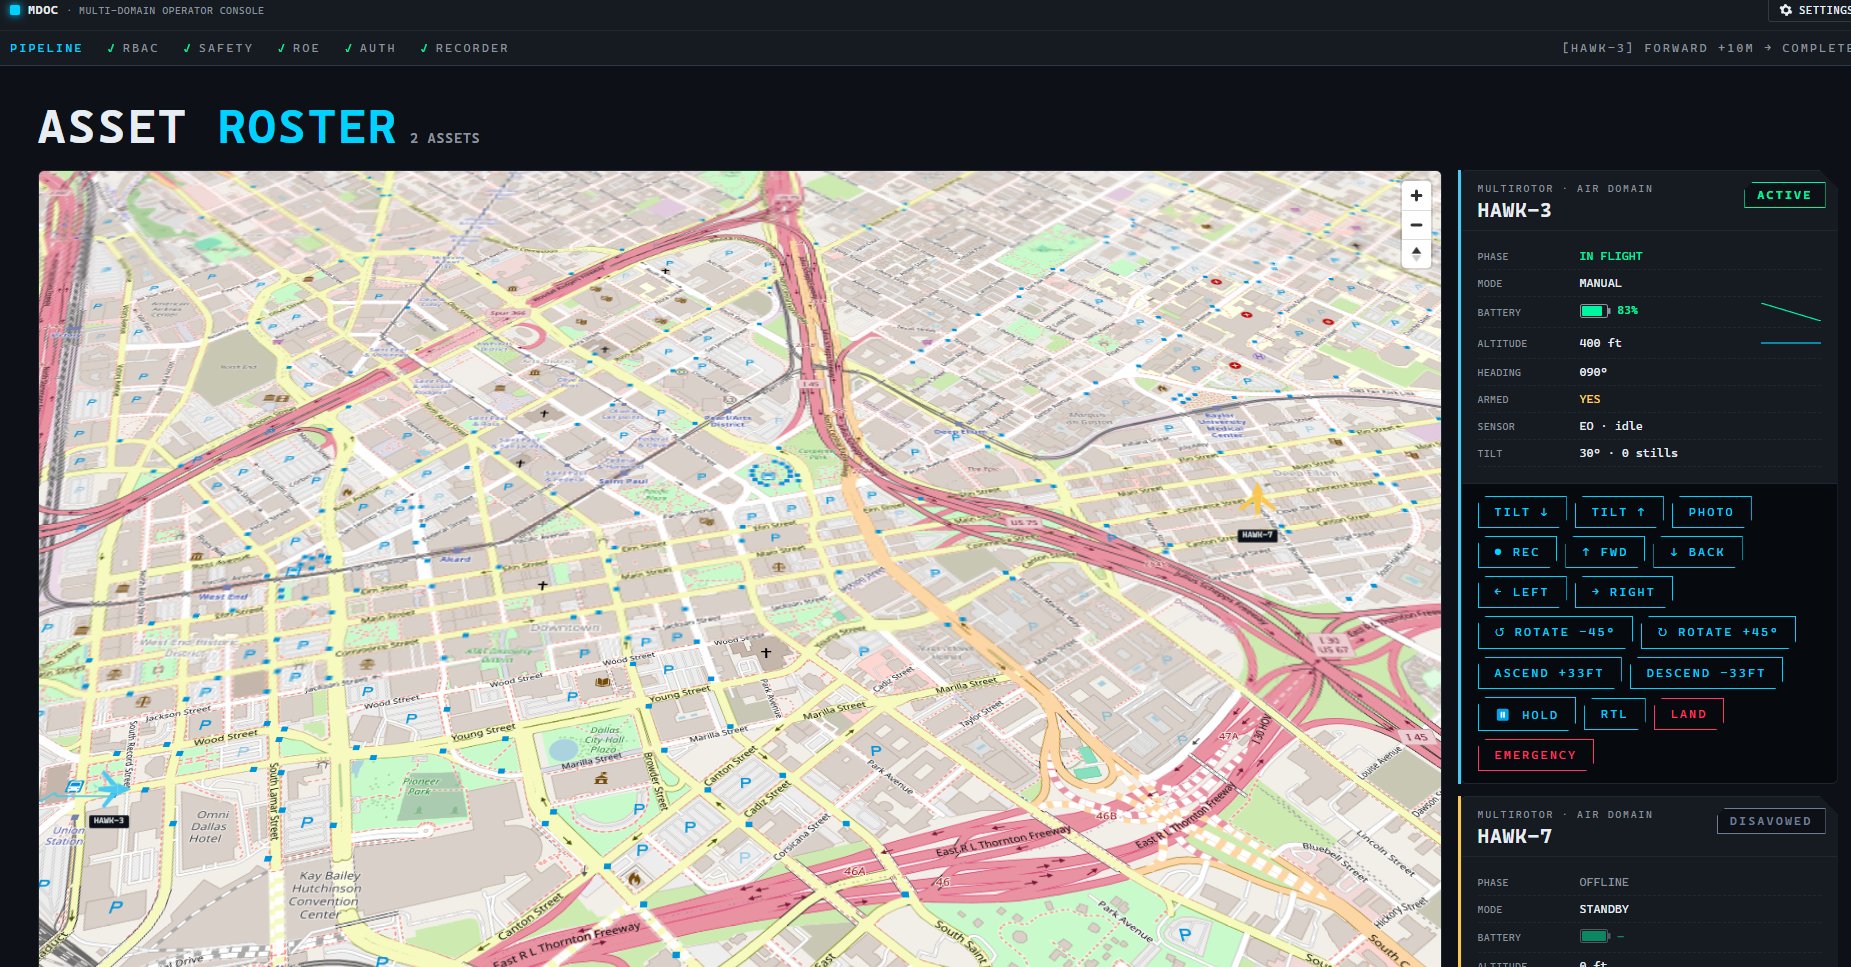Click the MDOC logo icon
1851x967 pixels.
click(x=15, y=10)
